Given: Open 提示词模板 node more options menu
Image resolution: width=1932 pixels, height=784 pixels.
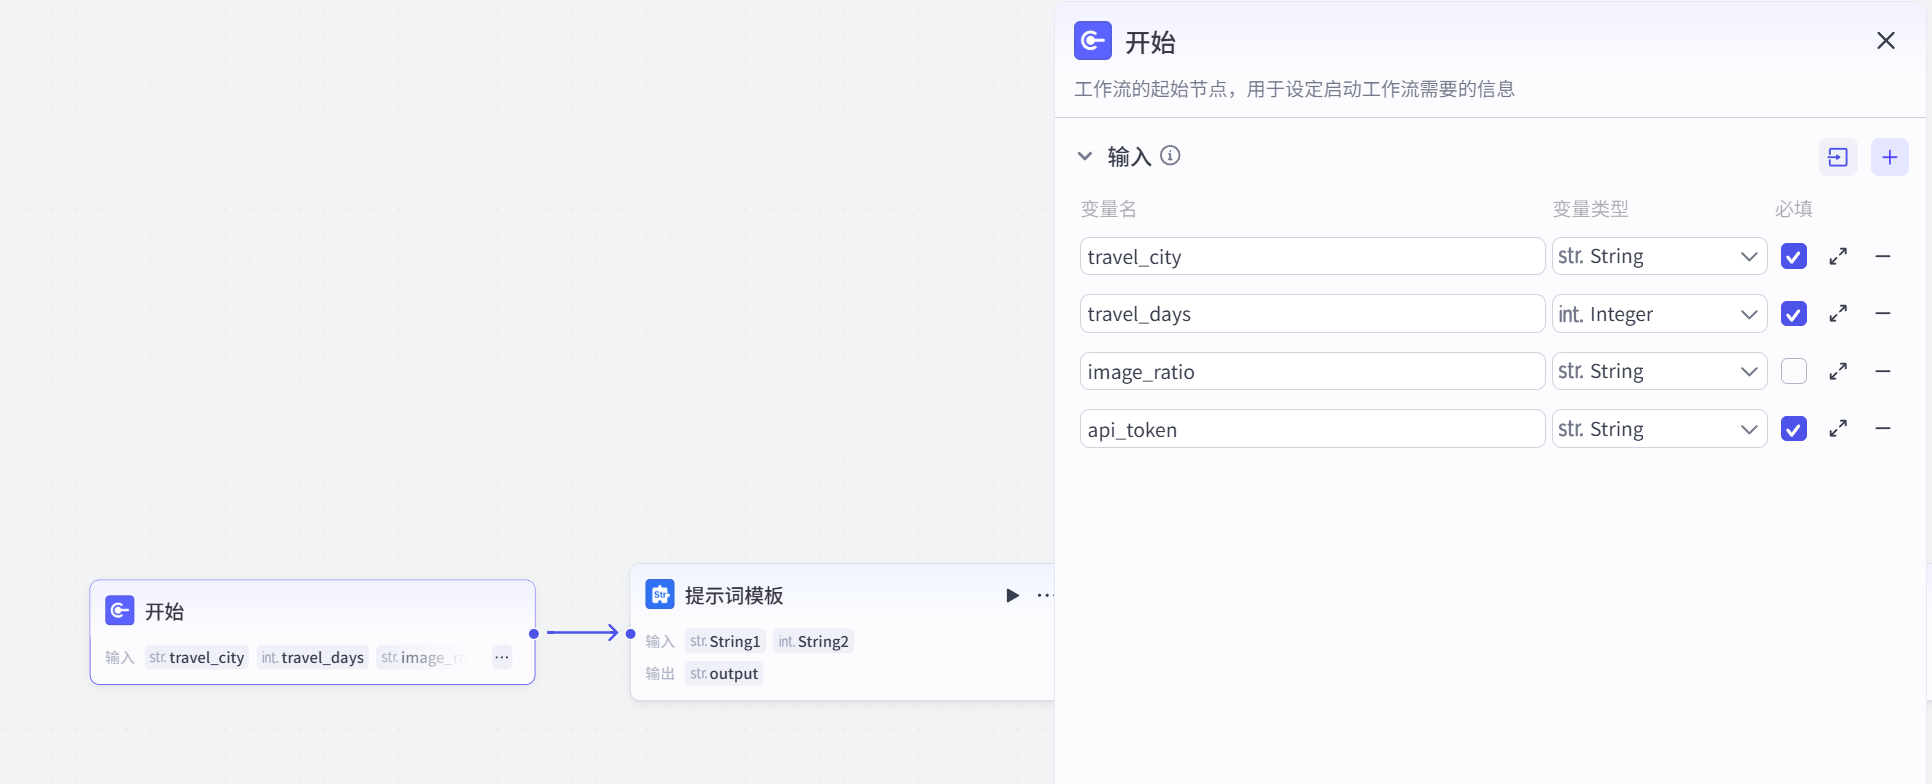Looking at the screenshot, I should (x=1045, y=595).
